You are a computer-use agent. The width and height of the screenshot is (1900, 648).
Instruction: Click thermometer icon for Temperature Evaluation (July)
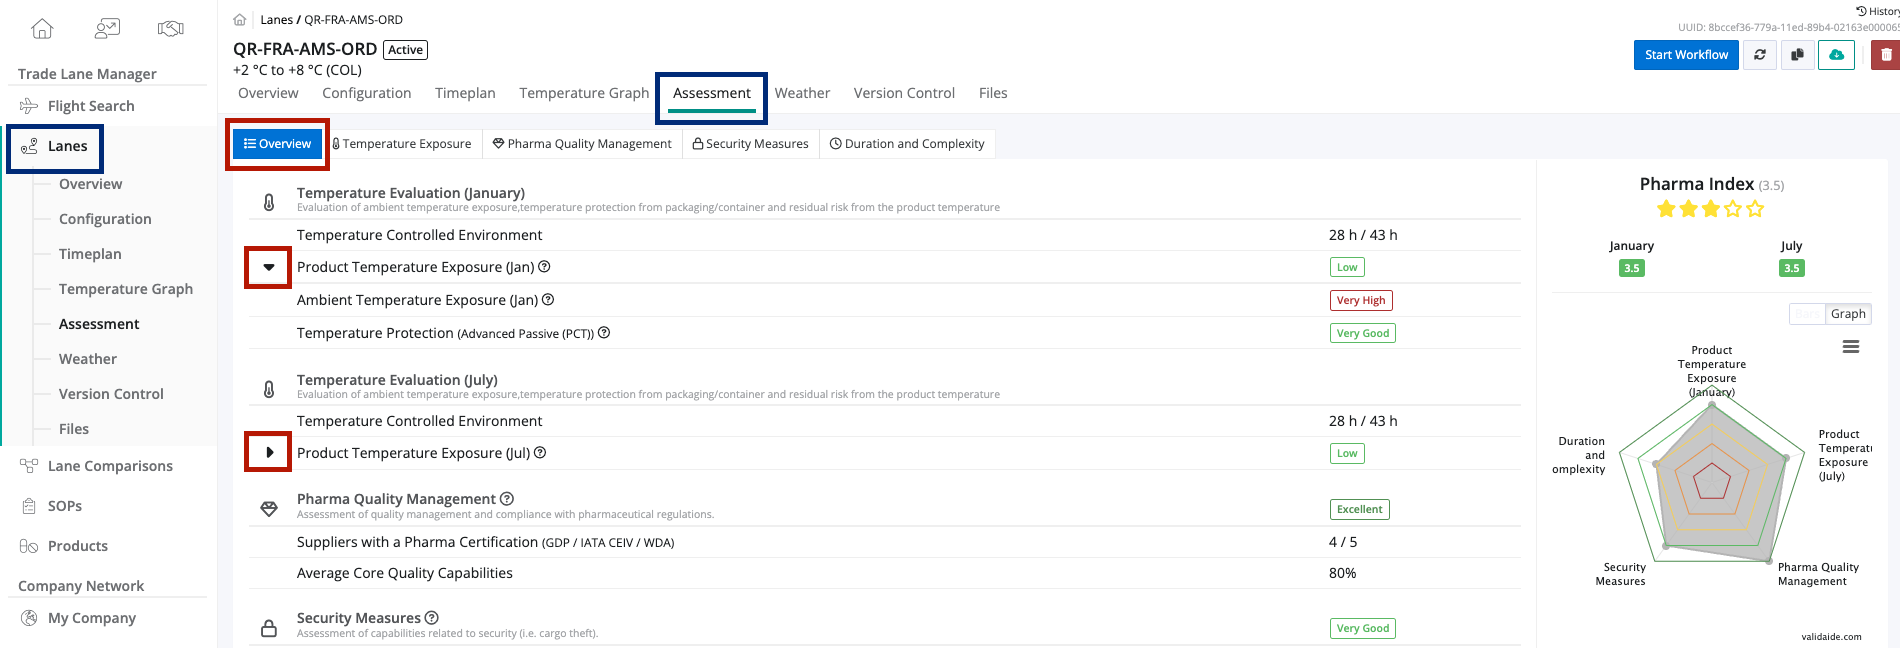(x=269, y=389)
